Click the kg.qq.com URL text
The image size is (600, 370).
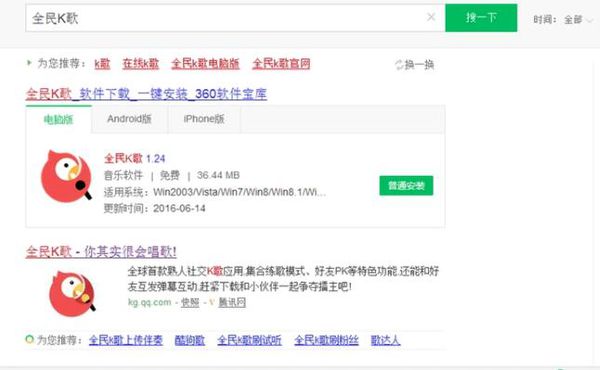[x=150, y=302]
